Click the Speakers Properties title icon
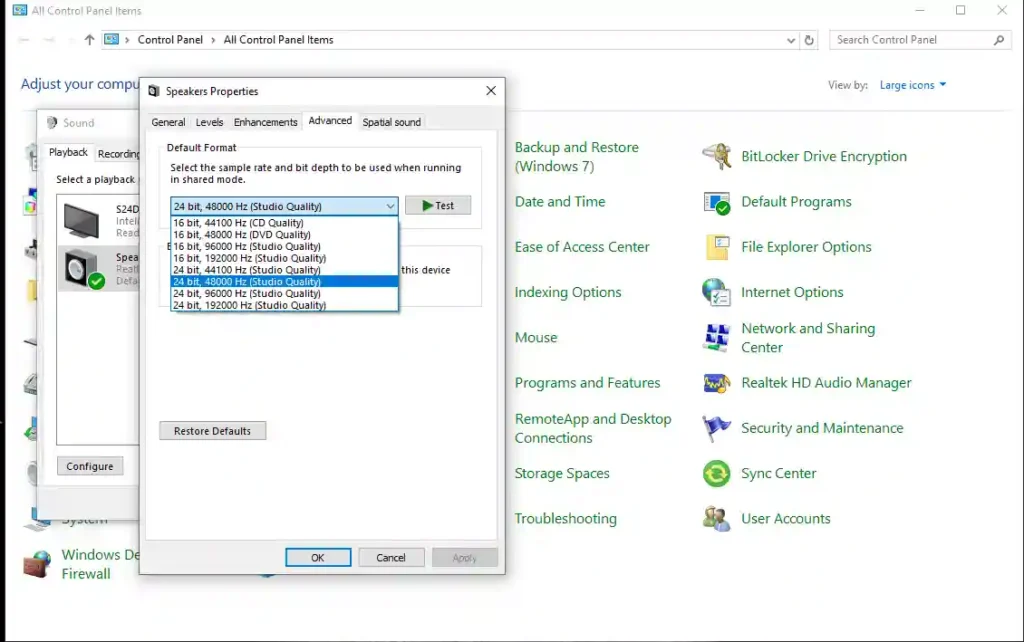Viewport: 1024px width, 642px height. point(153,91)
